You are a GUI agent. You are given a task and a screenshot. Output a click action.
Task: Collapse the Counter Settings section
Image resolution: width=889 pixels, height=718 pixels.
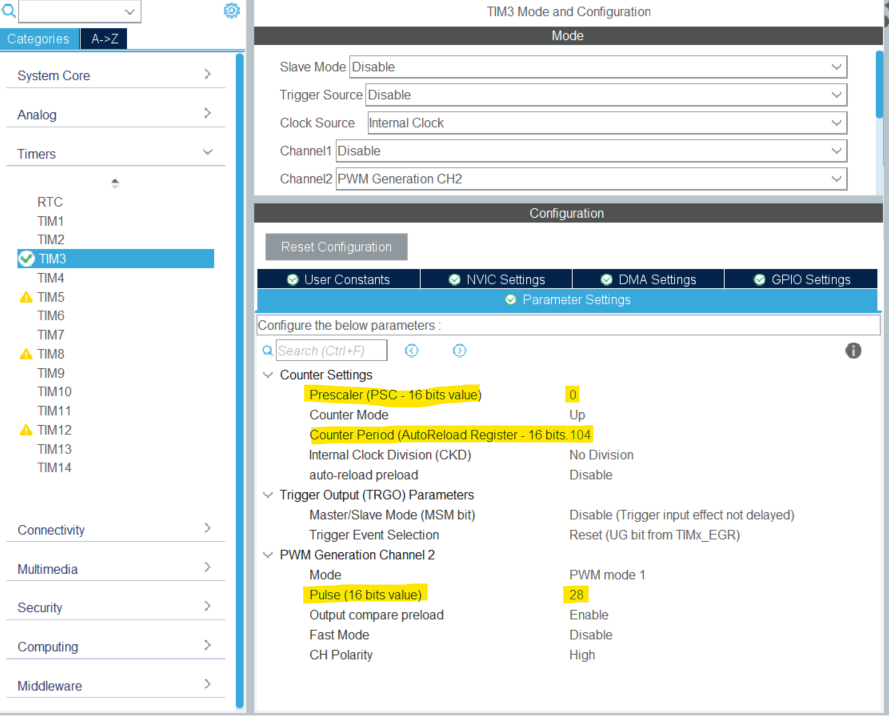point(267,374)
